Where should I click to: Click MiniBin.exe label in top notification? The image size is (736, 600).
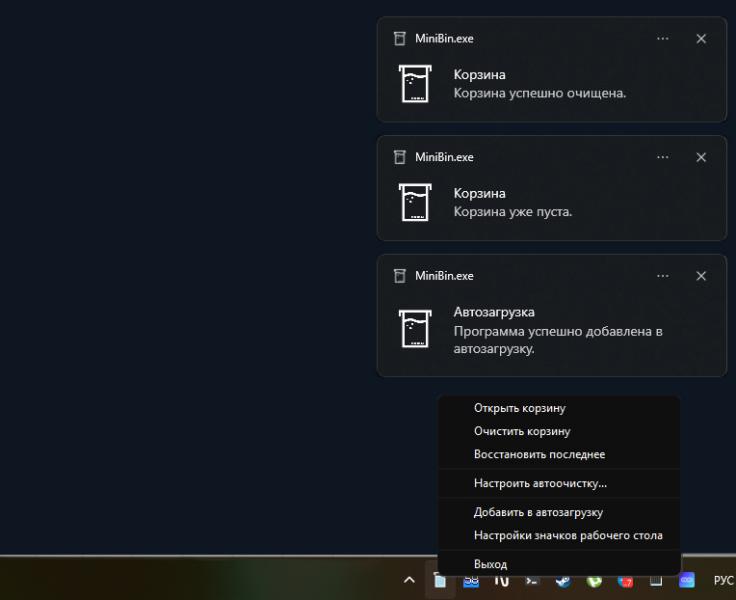pos(444,38)
